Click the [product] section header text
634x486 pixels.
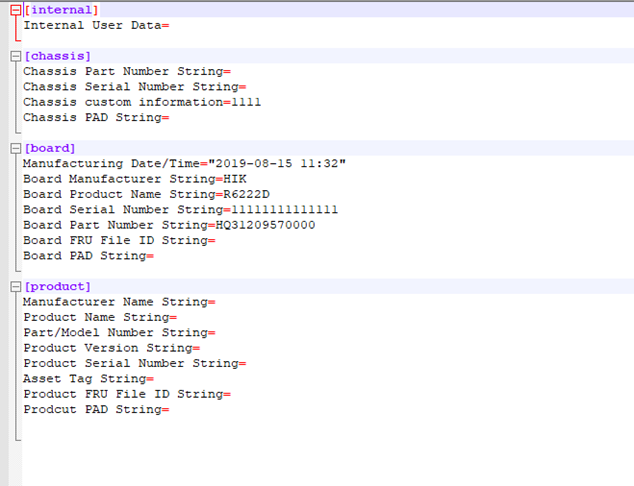point(57,287)
